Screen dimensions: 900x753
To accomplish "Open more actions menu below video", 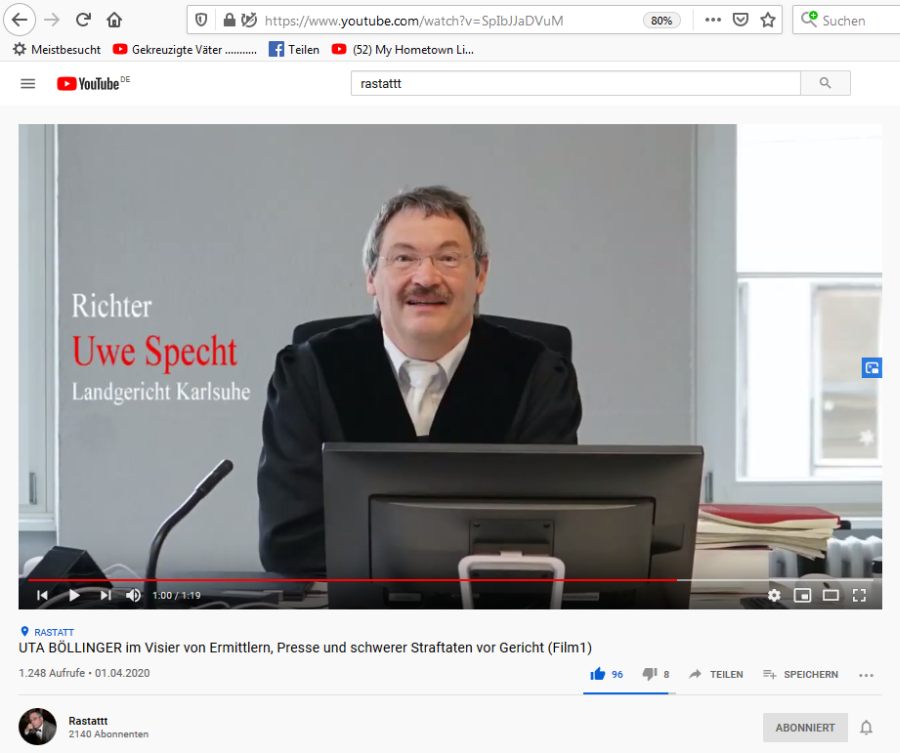I will click(x=866, y=675).
